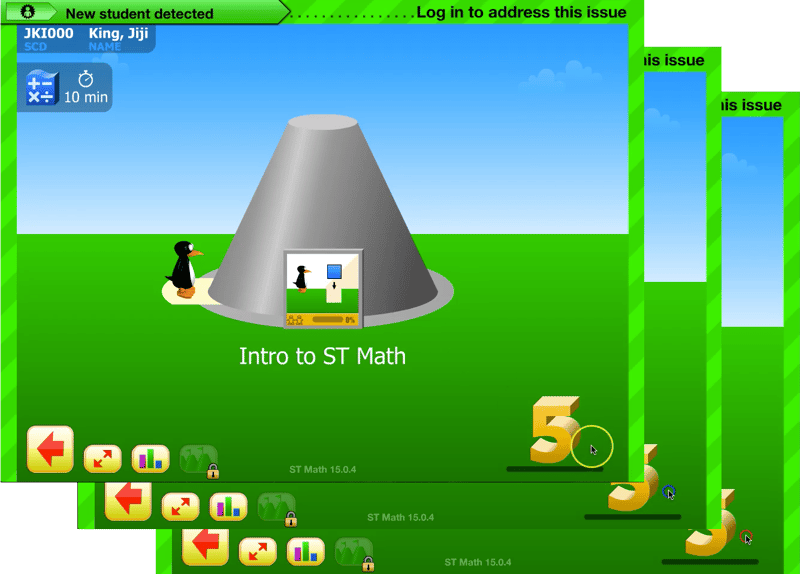The height and width of the screenshot is (574, 800).
Task: Click the red back arrow in the middle window
Action: click(x=128, y=500)
